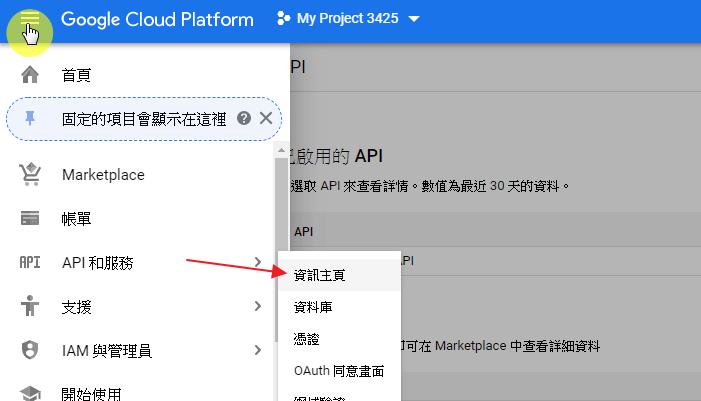This screenshot has height=401, width=701.
Task: Select 資訊主頁 in the API submenu
Action: [x=339, y=275]
